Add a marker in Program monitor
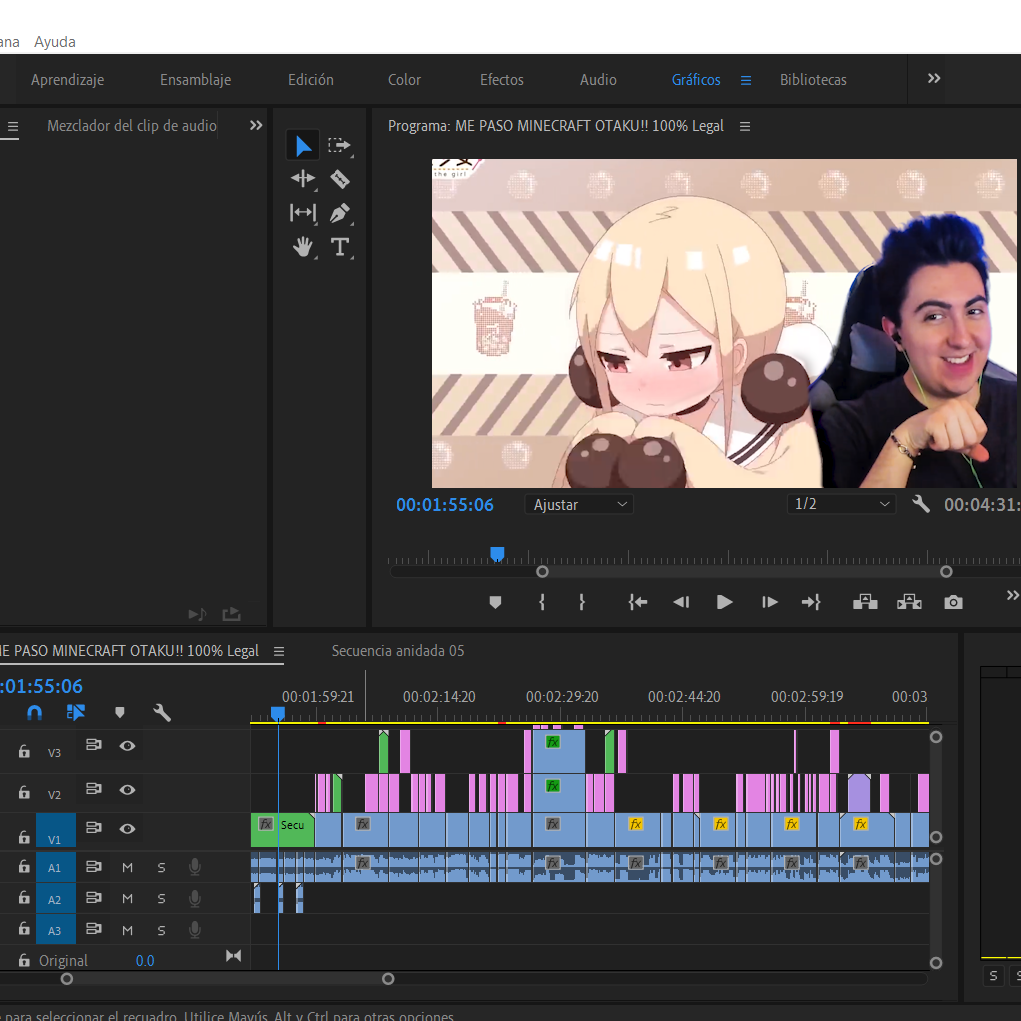Screen dimensions: 1021x1021 click(495, 602)
